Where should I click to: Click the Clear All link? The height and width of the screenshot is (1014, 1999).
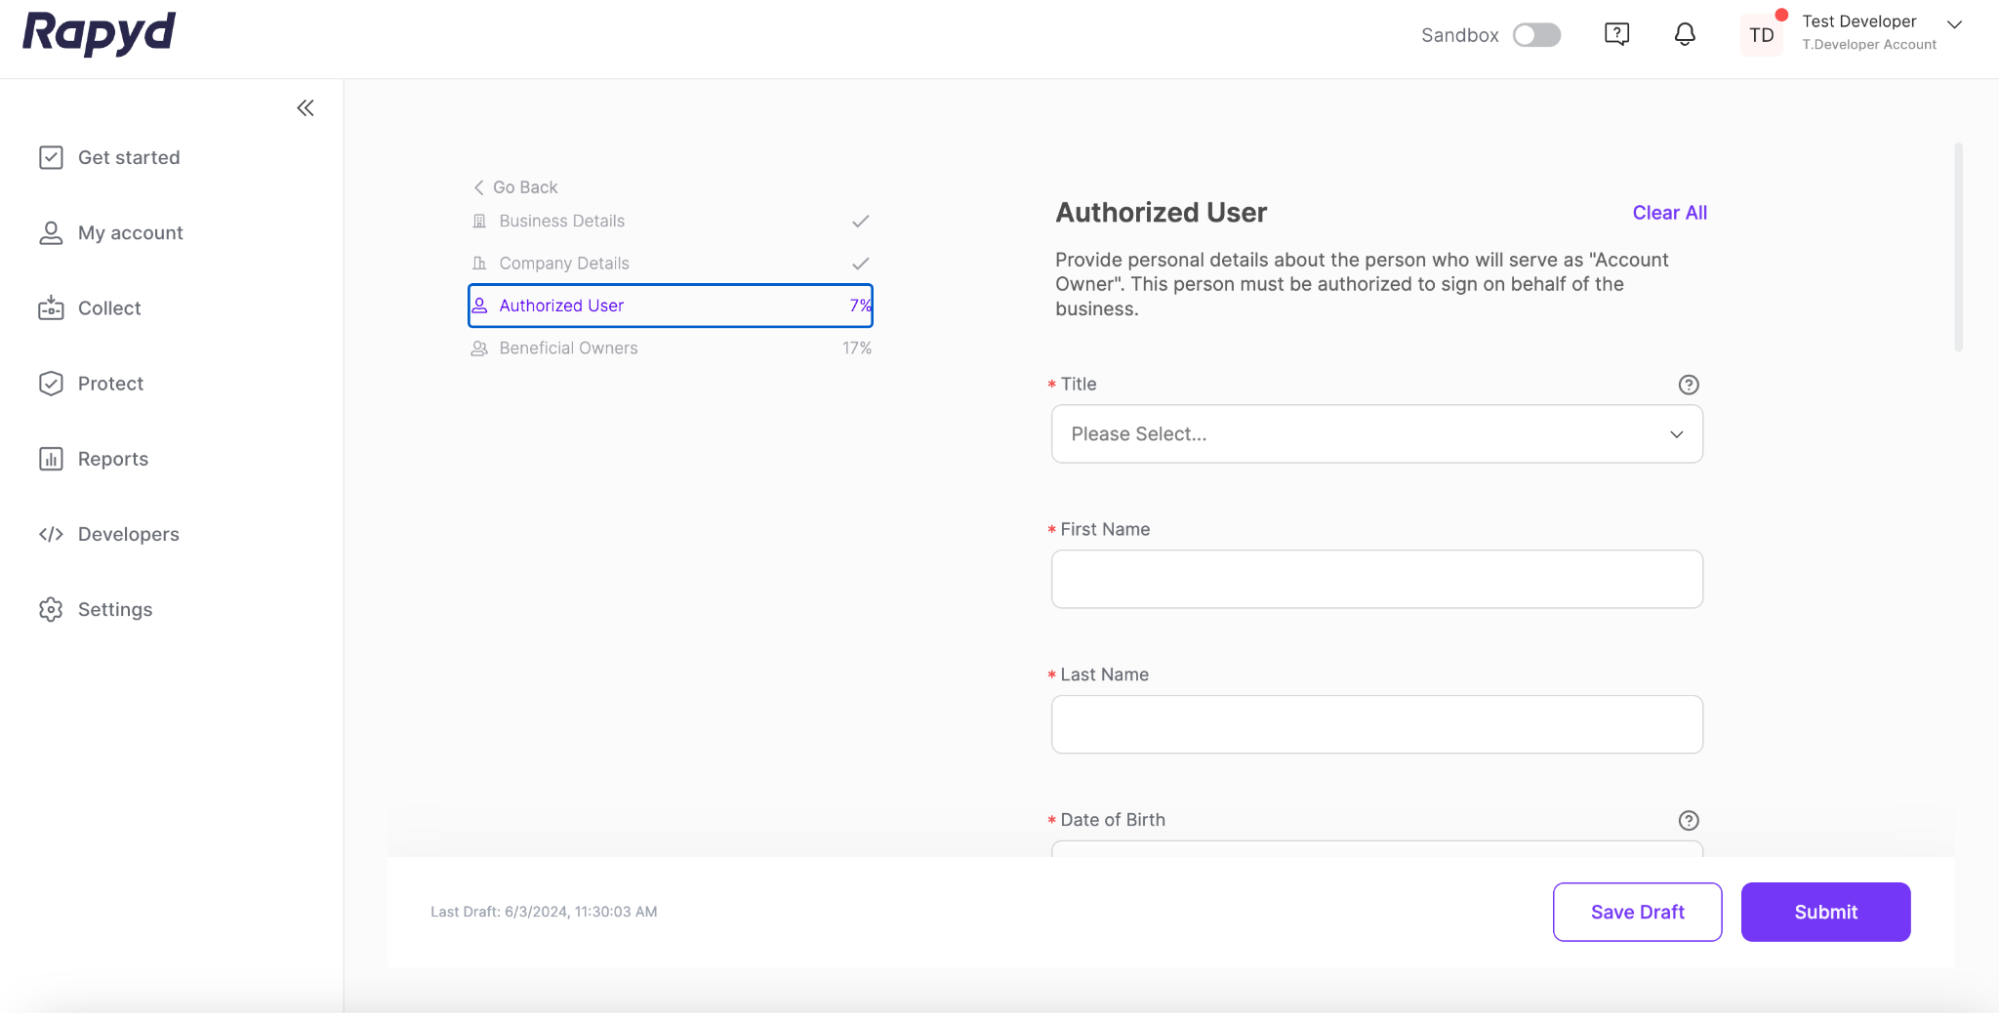[1669, 213]
